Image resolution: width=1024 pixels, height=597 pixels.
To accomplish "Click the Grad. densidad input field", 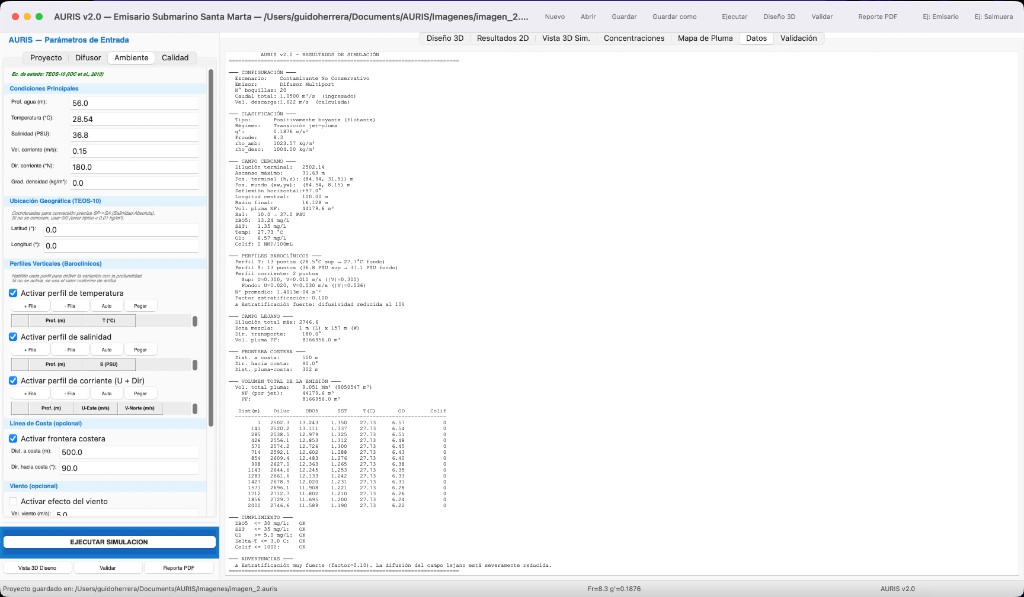I will click(134, 183).
